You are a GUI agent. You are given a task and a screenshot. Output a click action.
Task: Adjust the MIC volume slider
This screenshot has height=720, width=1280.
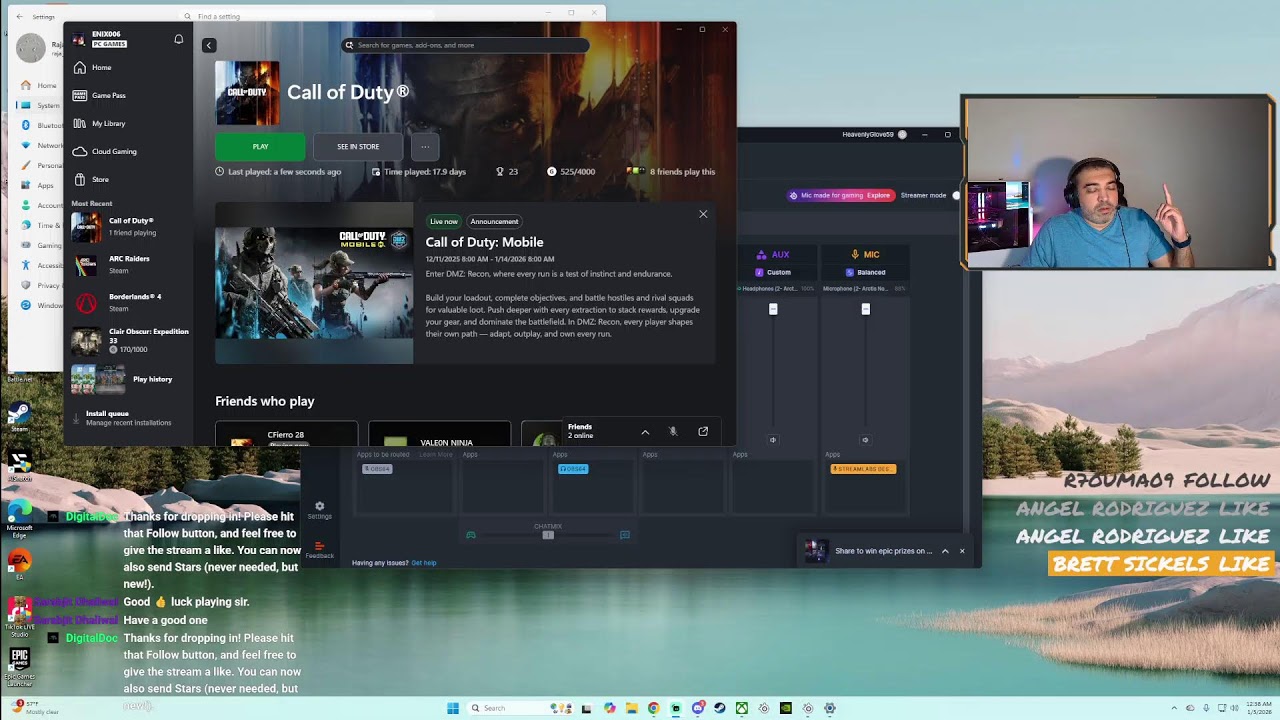click(866, 309)
